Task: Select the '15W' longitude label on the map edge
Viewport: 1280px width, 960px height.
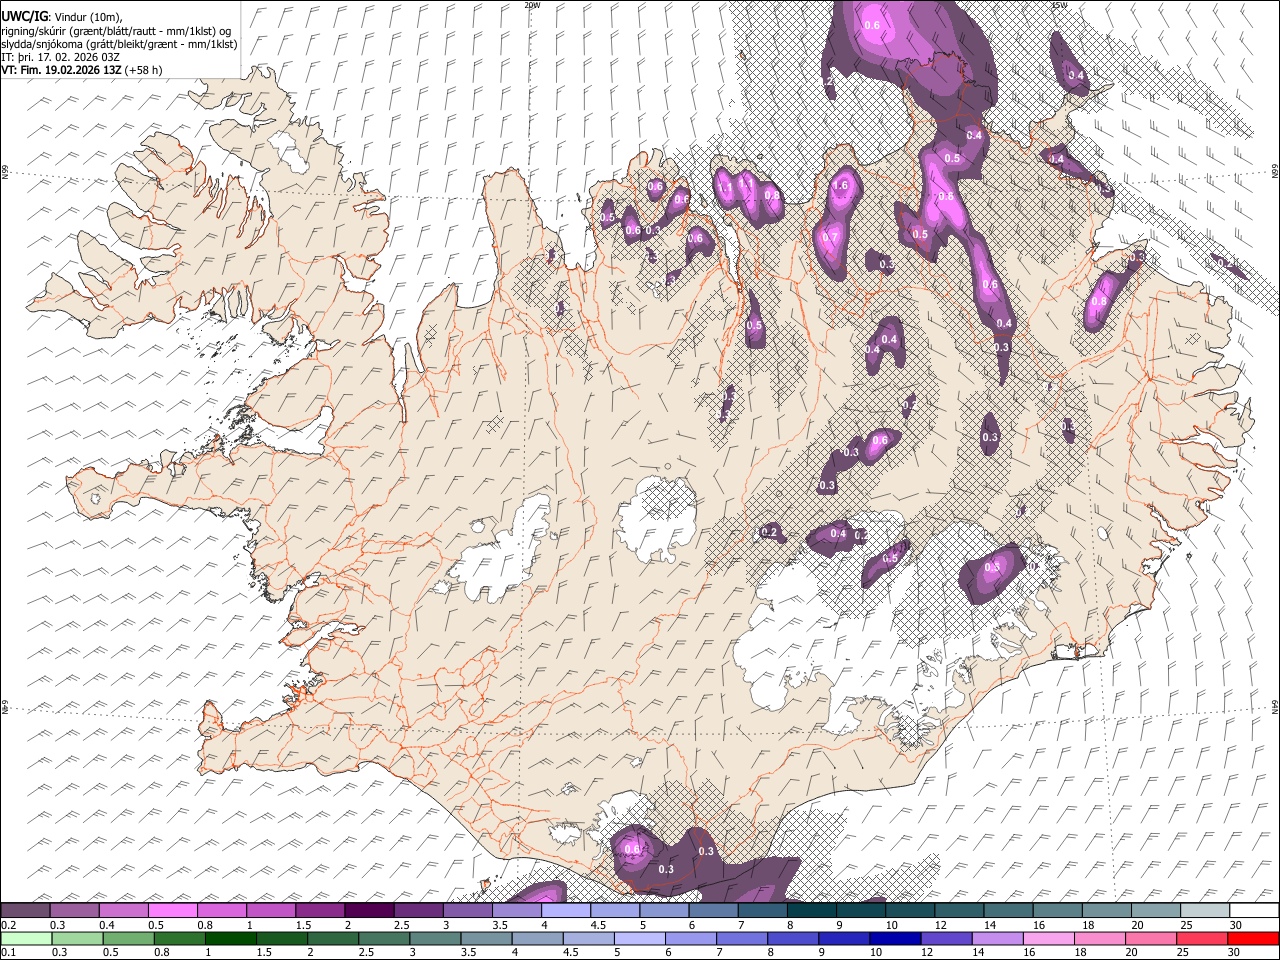Action: pos(1059,5)
